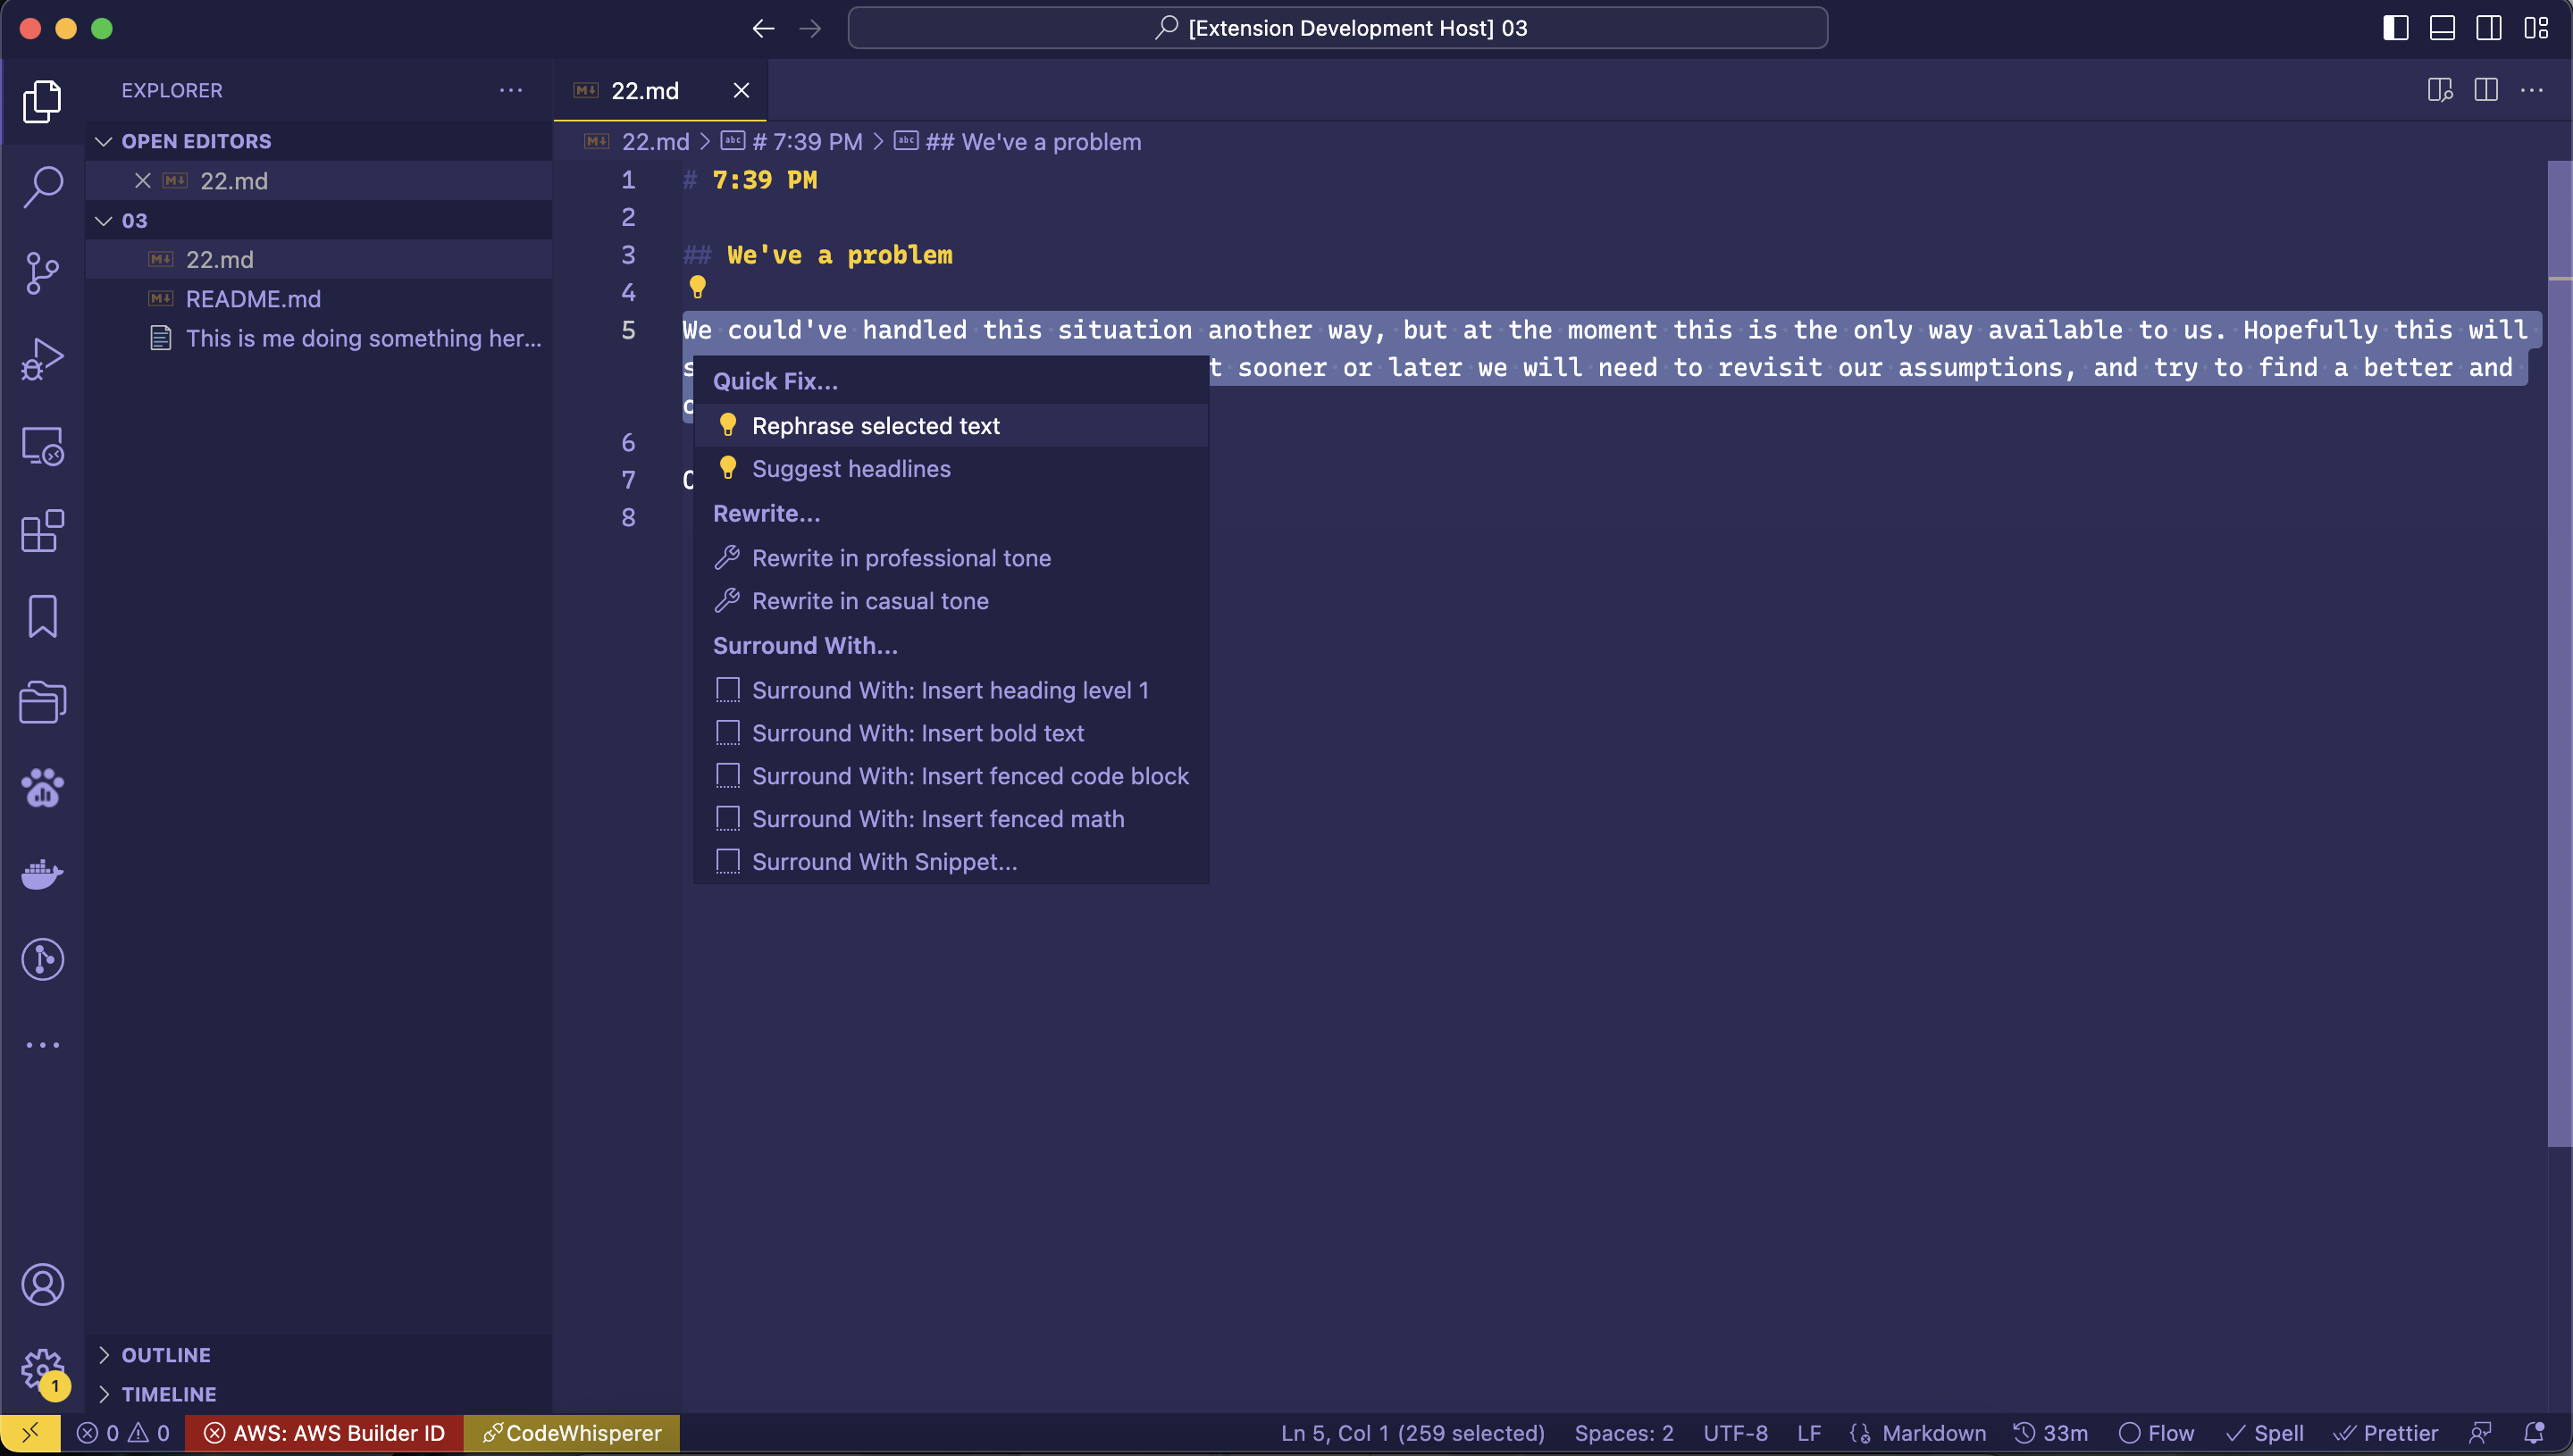
Task: Expand the TIMELINE section
Action: coord(318,1394)
